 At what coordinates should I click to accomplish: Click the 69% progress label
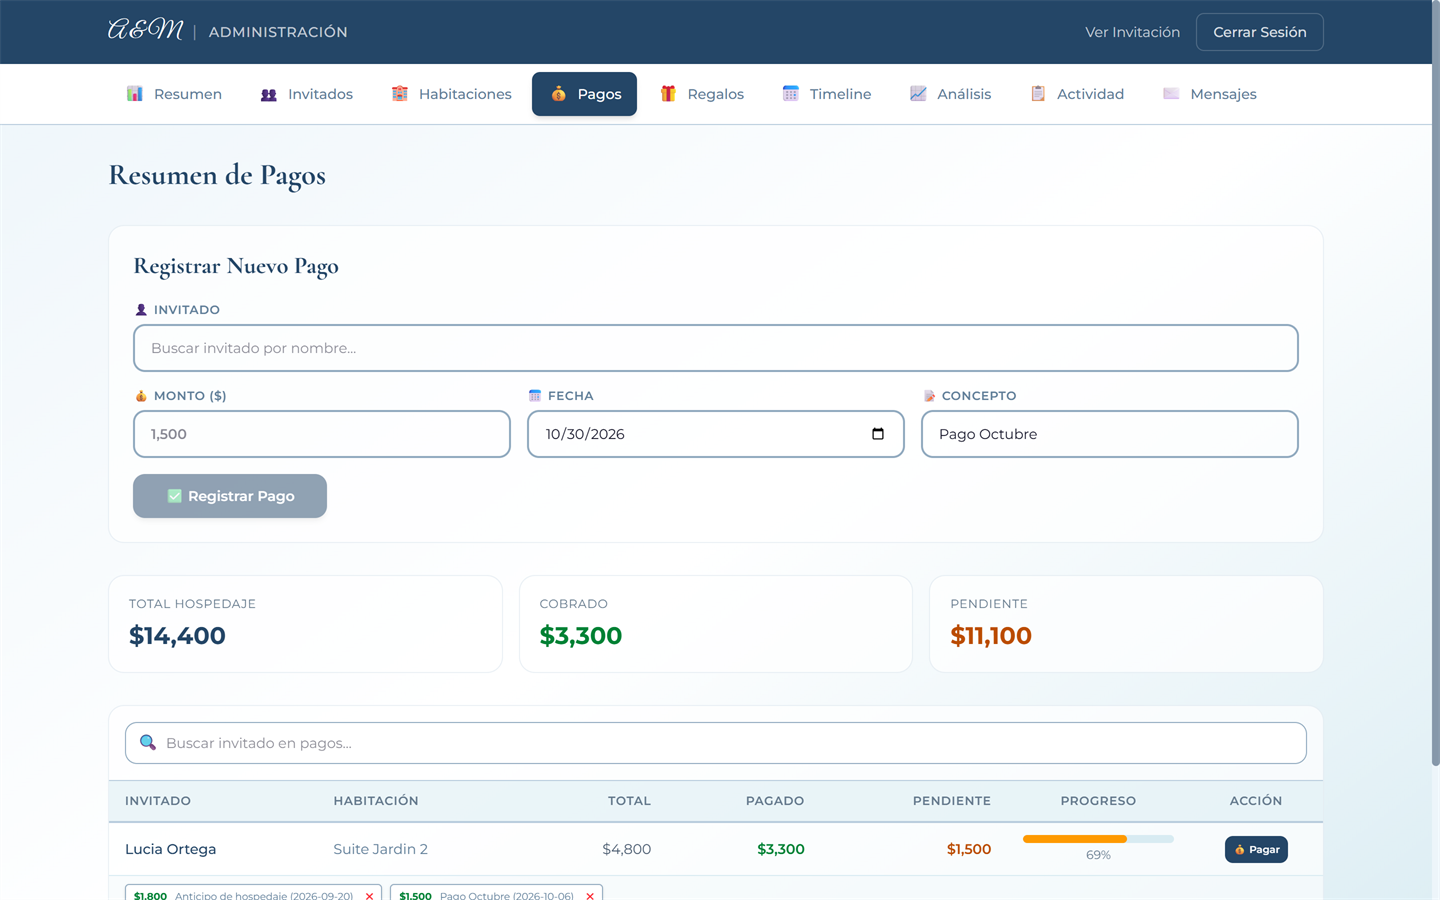1098,855
